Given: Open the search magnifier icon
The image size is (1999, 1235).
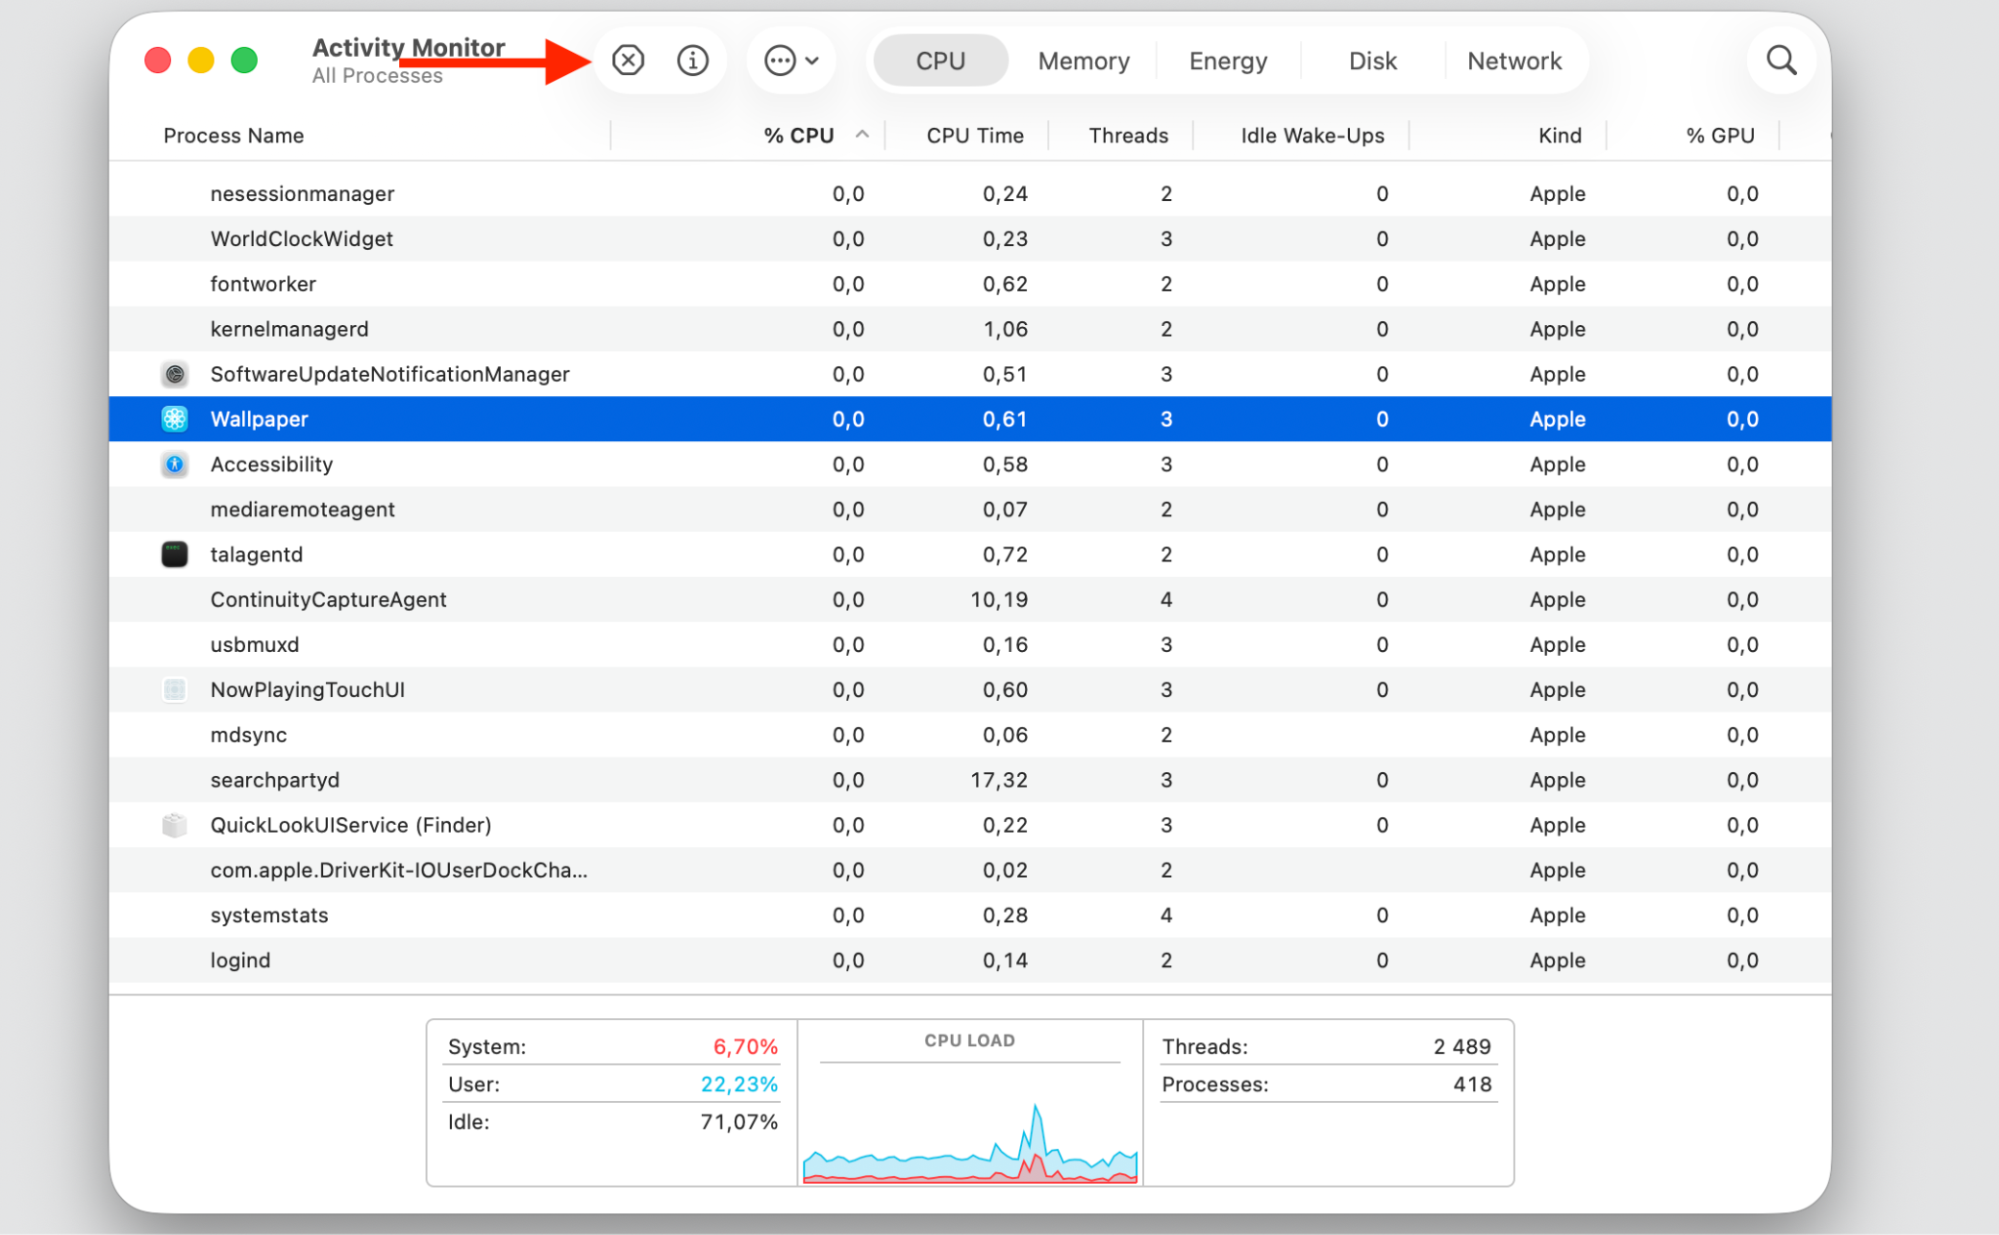Looking at the screenshot, I should click(1781, 61).
